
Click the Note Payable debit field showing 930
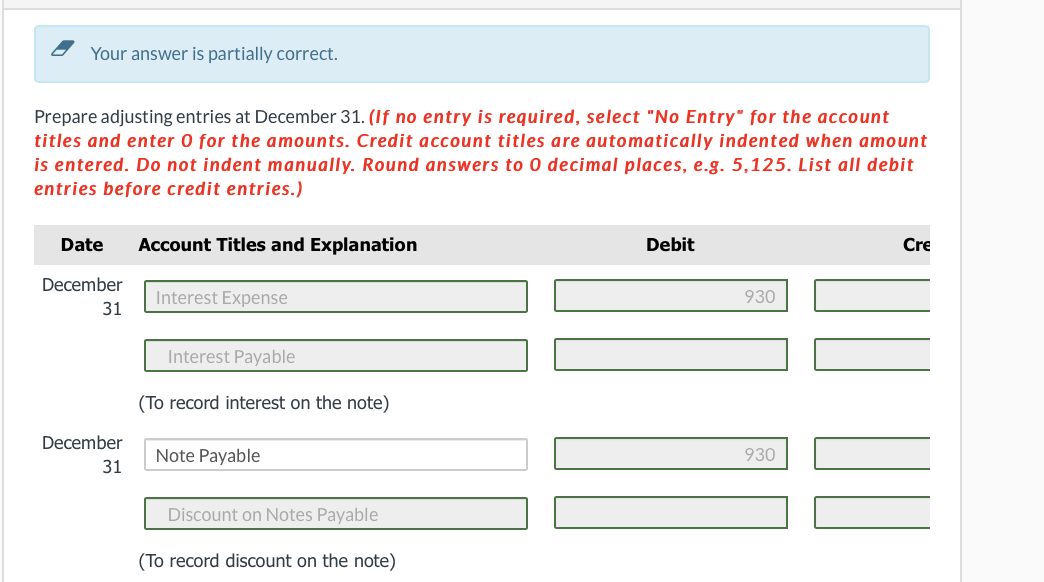[x=670, y=453]
